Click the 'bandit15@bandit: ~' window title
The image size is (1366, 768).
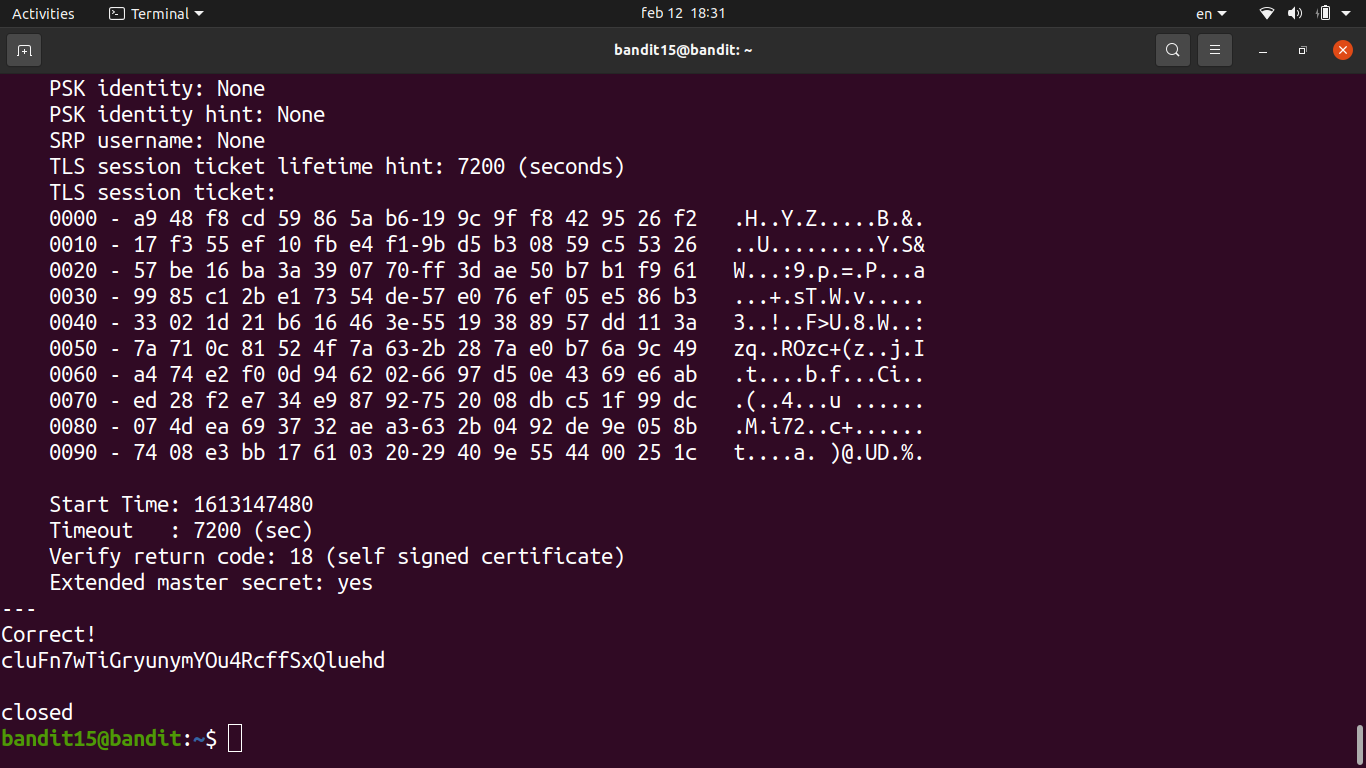683,50
